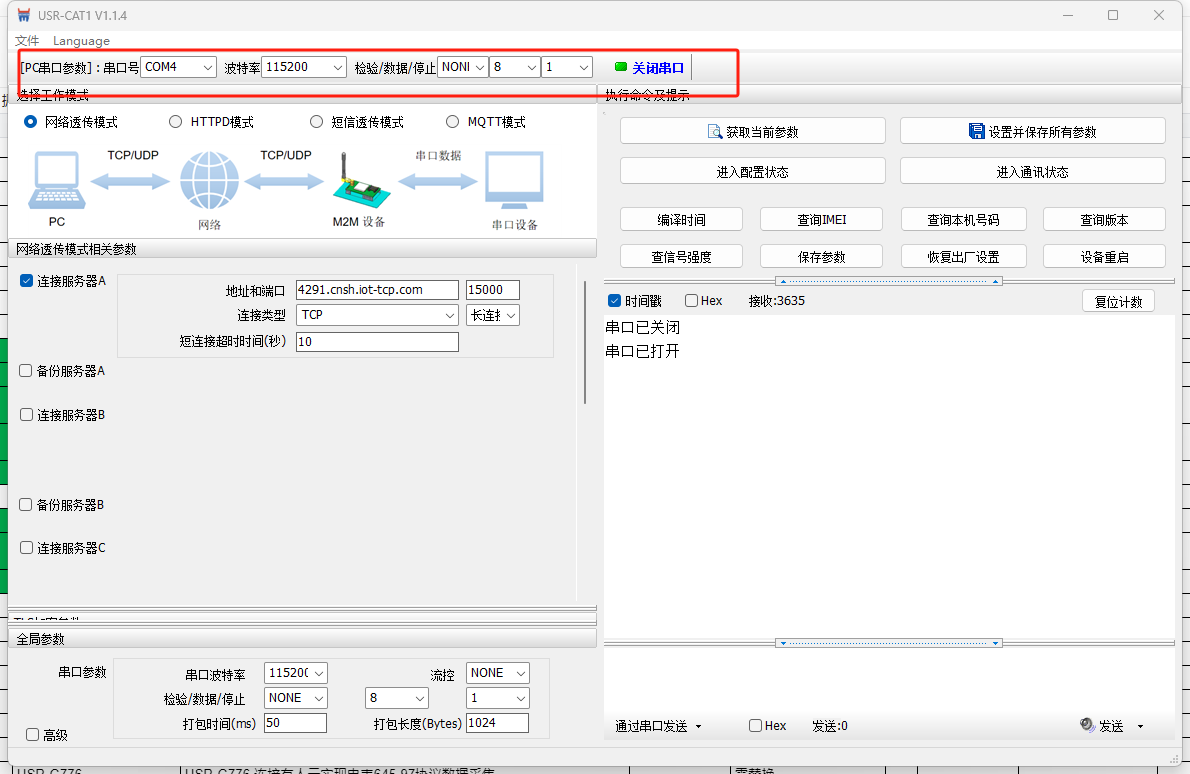
Task: Click the 查信号强度 button
Action: [x=681, y=256]
